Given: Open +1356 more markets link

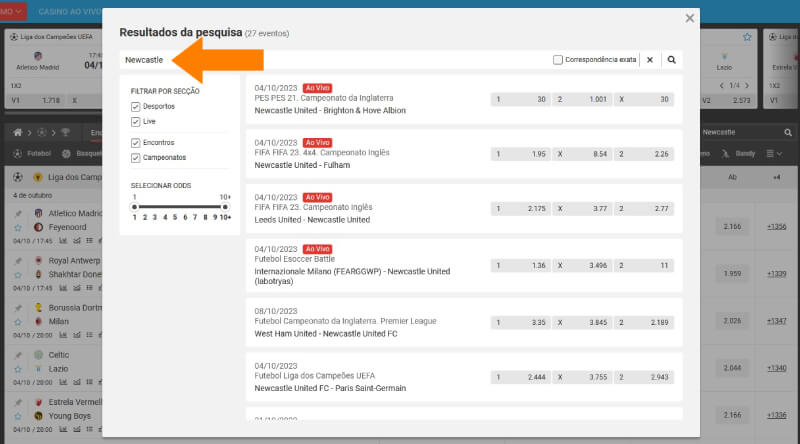Looking at the screenshot, I should (x=777, y=227).
